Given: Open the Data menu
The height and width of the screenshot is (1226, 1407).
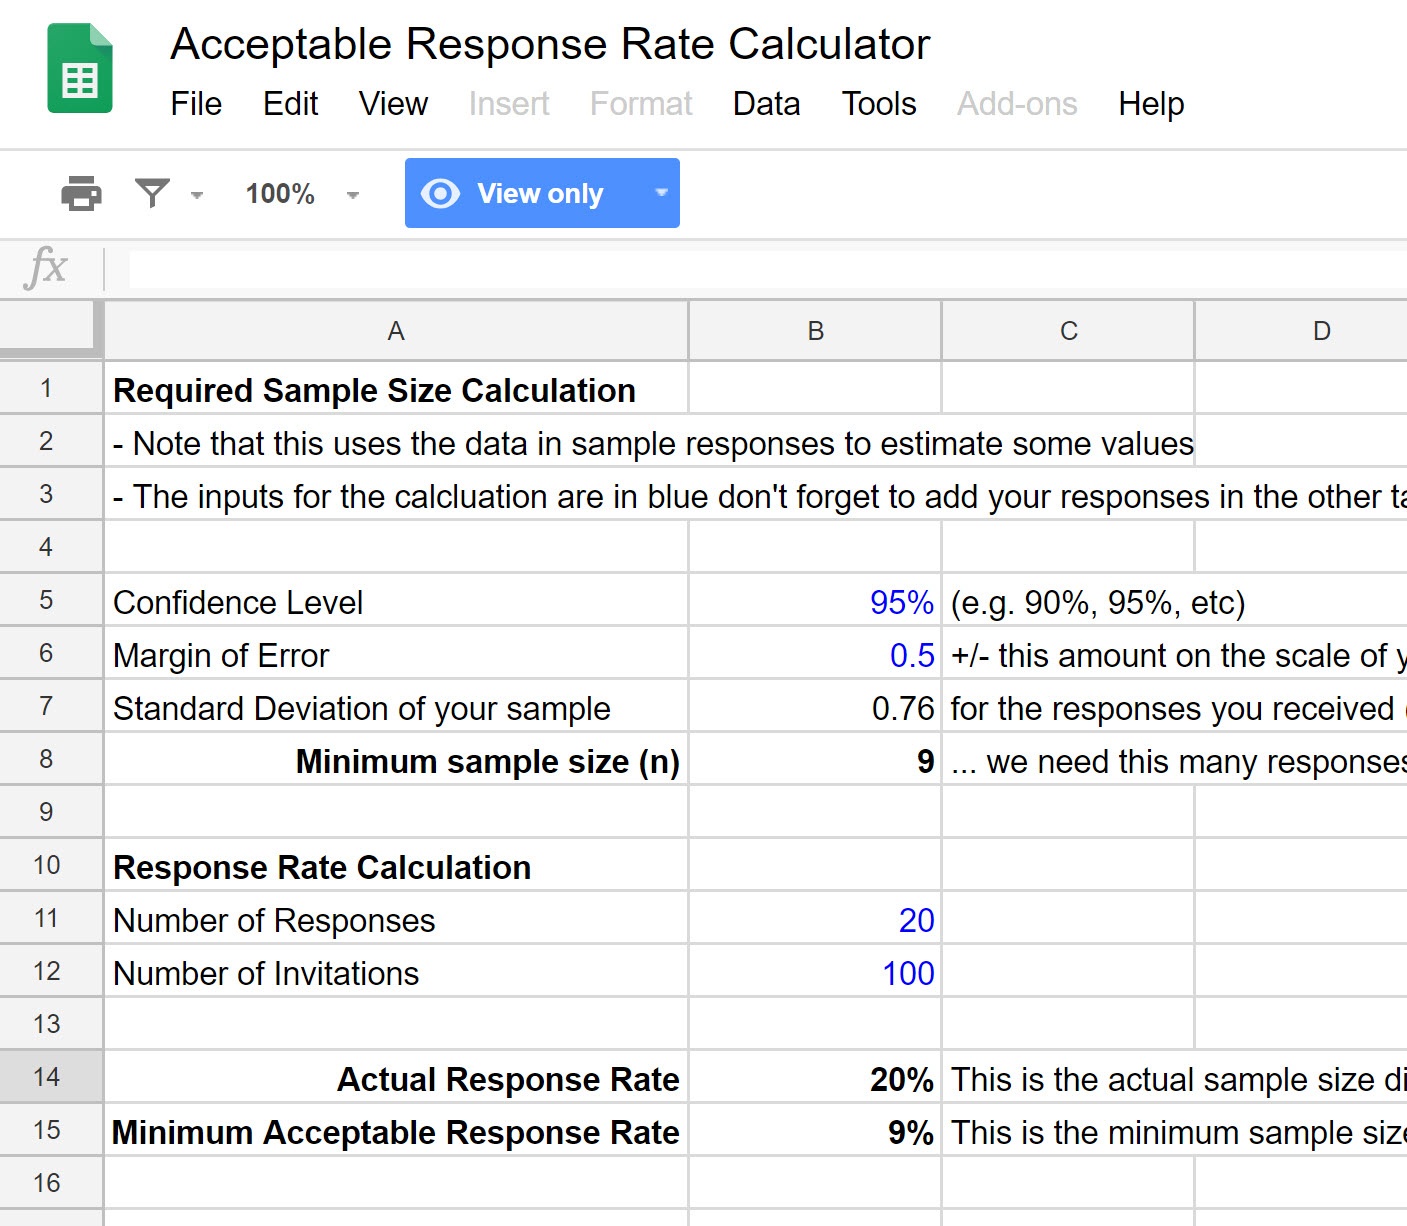Looking at the screenshot, I should [766, 104].
